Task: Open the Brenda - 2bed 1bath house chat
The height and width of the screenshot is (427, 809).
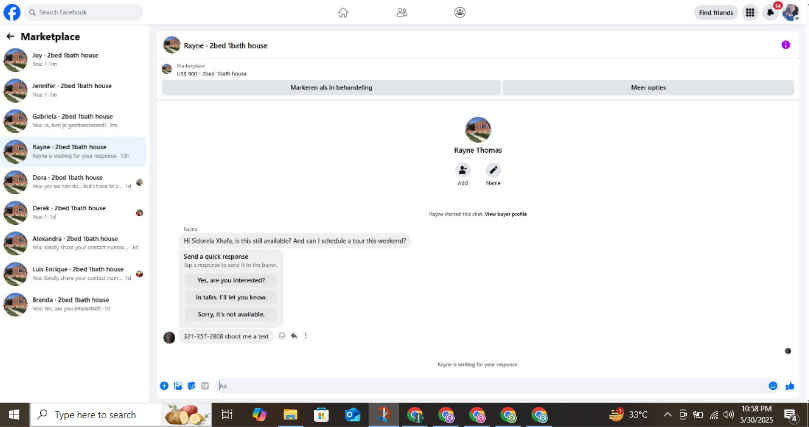Action: pos(73,304)
